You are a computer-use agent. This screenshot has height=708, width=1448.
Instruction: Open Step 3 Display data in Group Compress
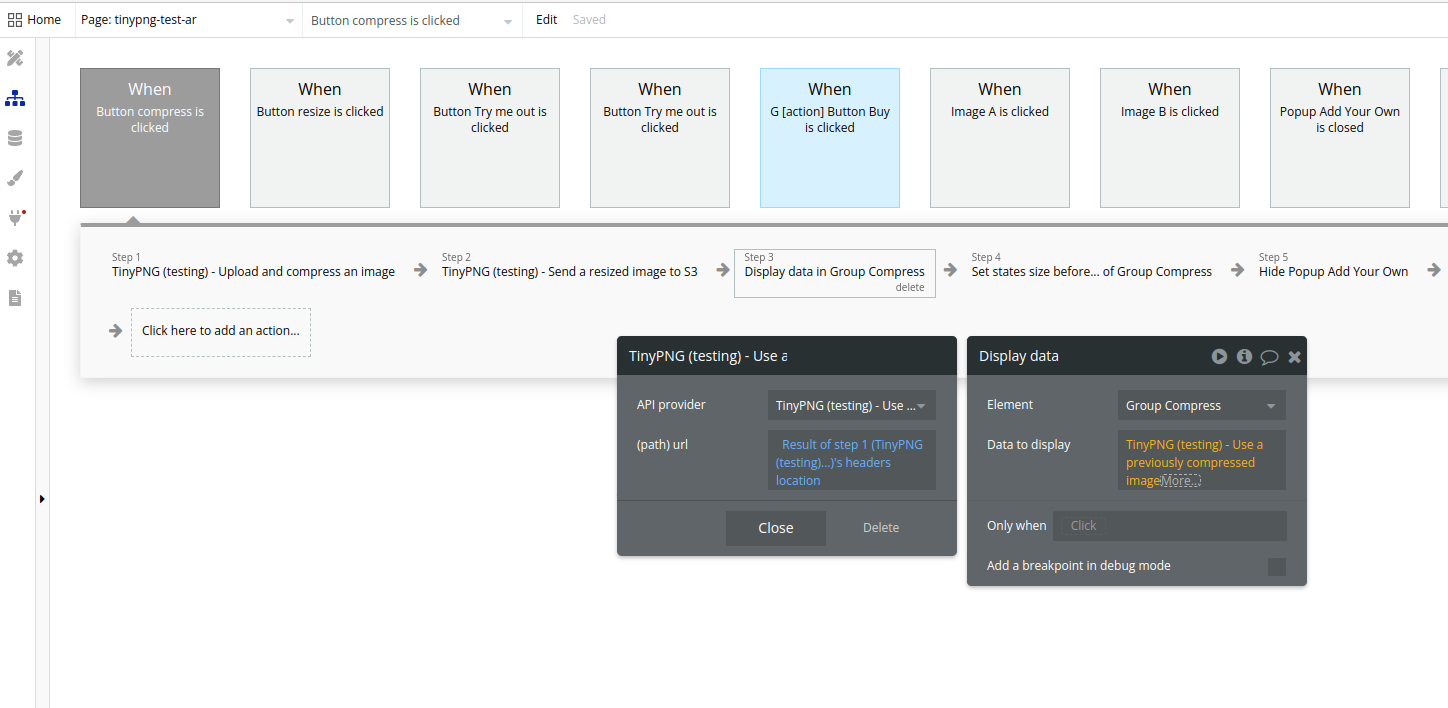[x=835, y=273]
